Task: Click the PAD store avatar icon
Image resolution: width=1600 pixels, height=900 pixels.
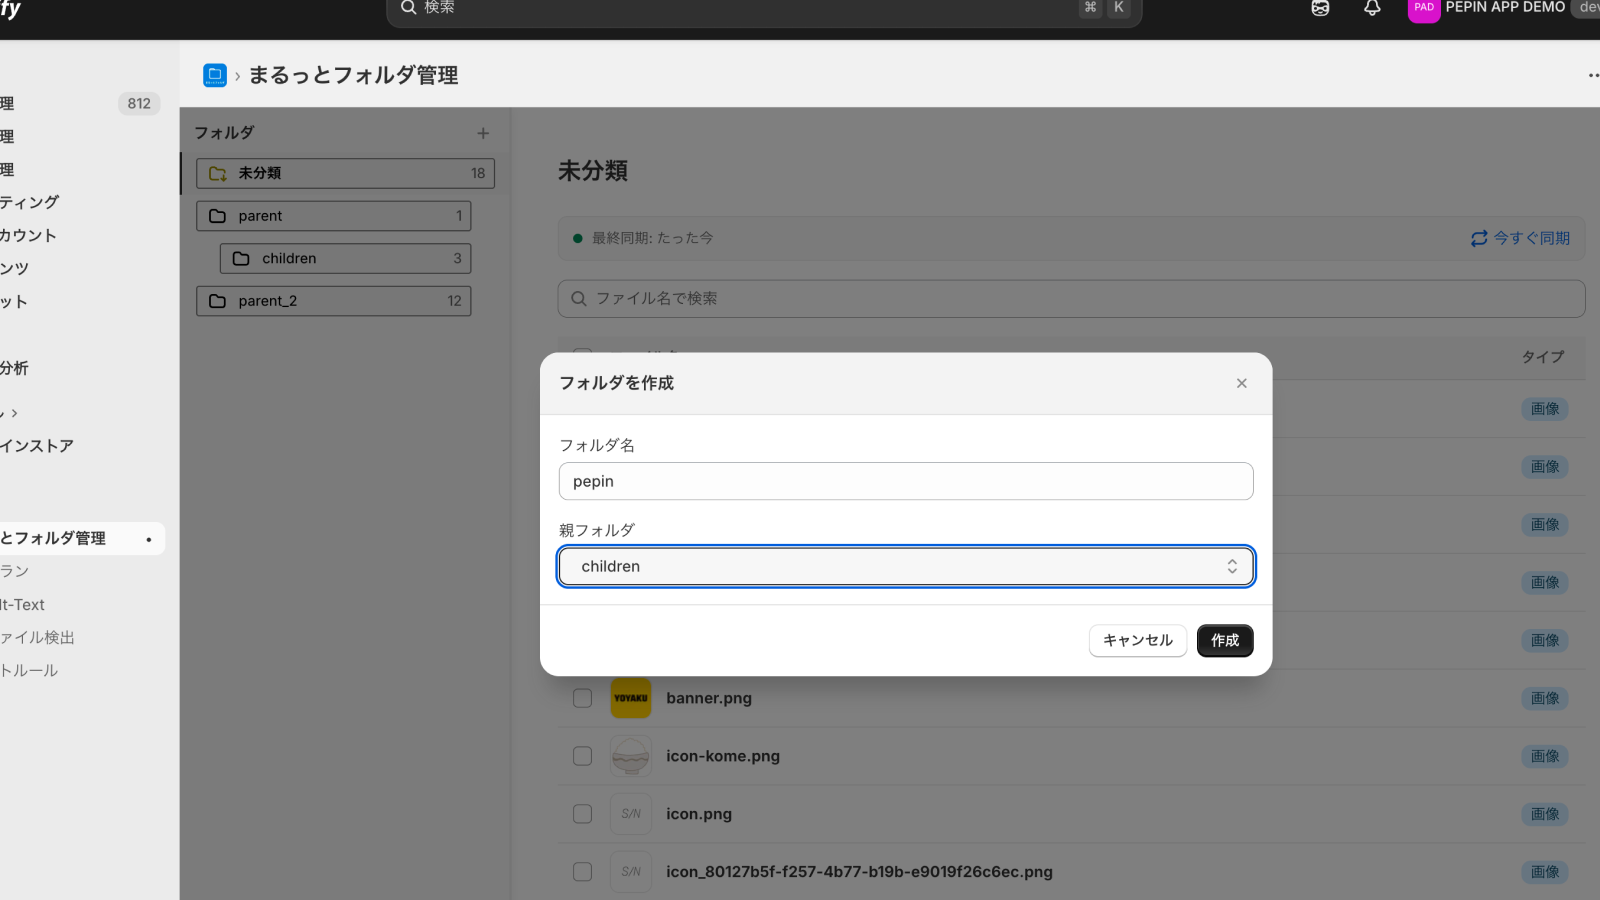Action: pos(1423,8)
